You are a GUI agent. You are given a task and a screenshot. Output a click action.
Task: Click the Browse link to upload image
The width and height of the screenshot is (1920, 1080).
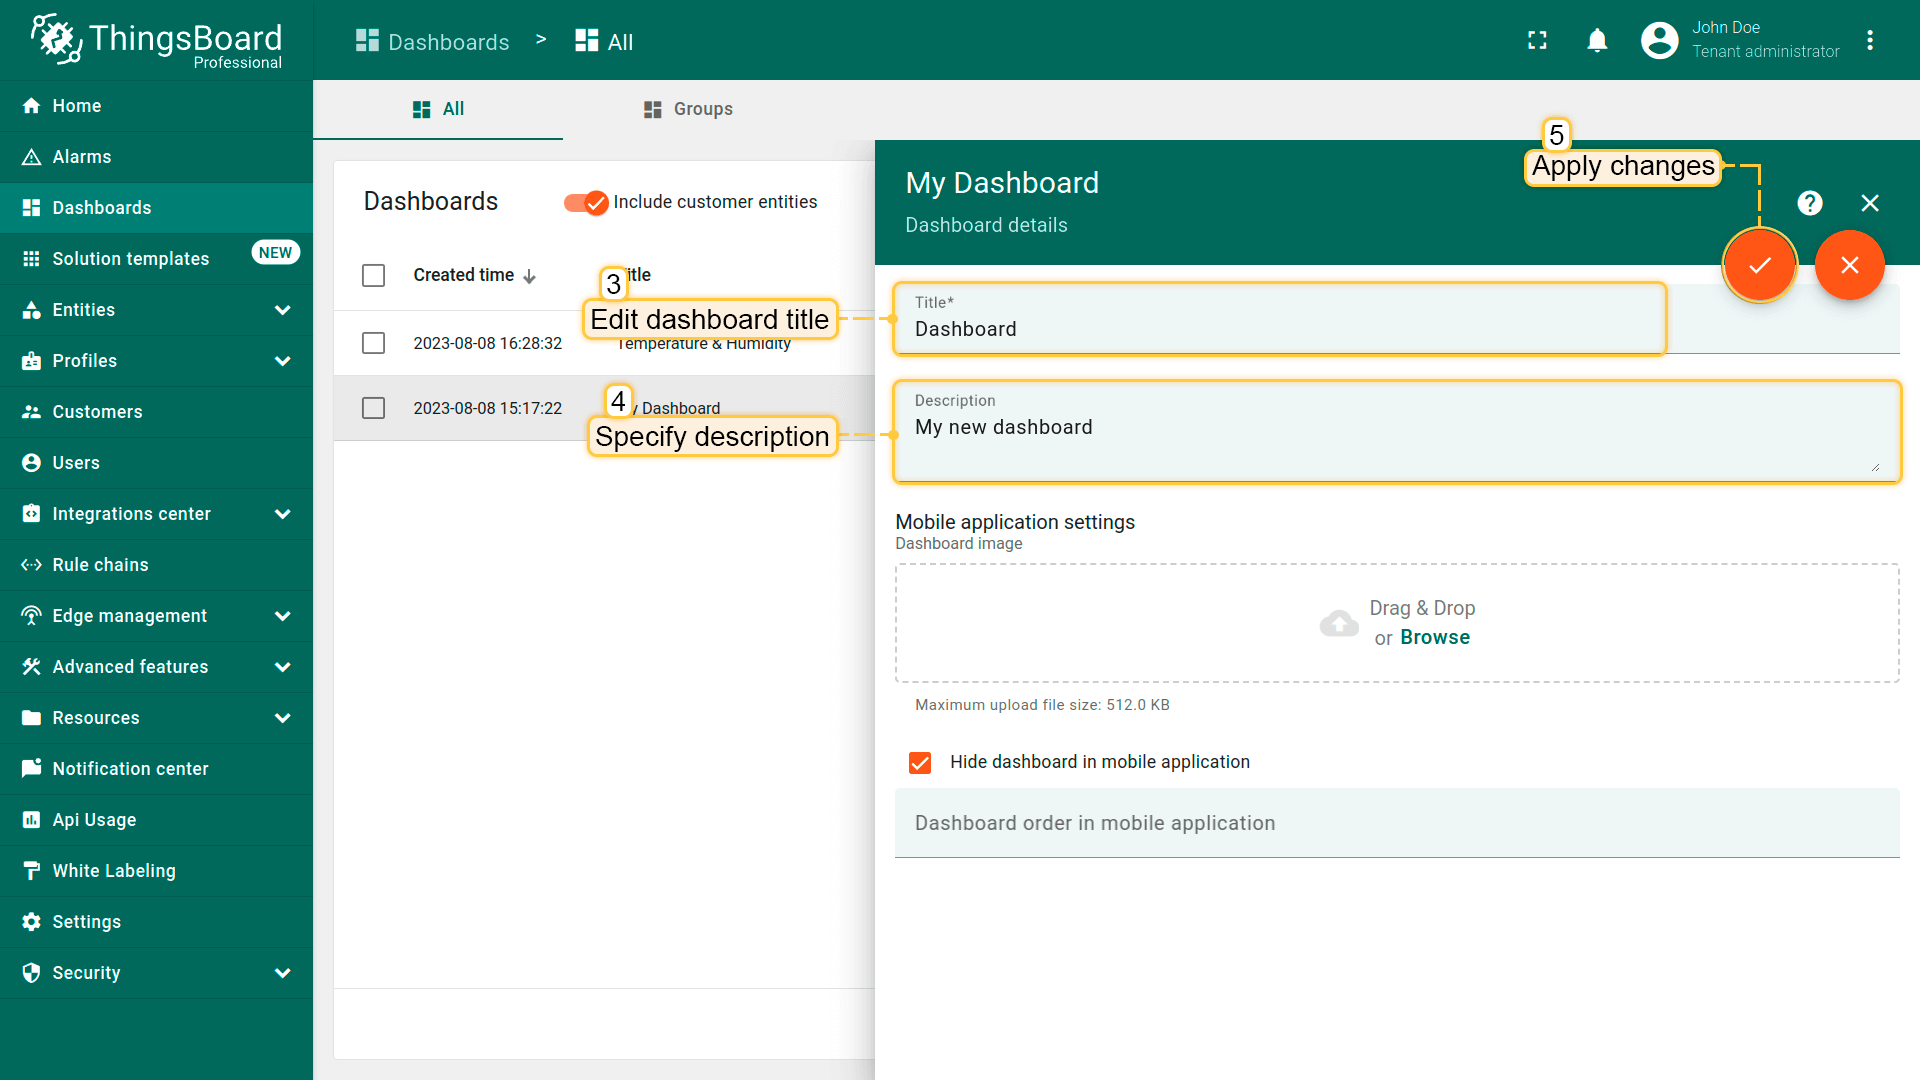pos(1434,638)
